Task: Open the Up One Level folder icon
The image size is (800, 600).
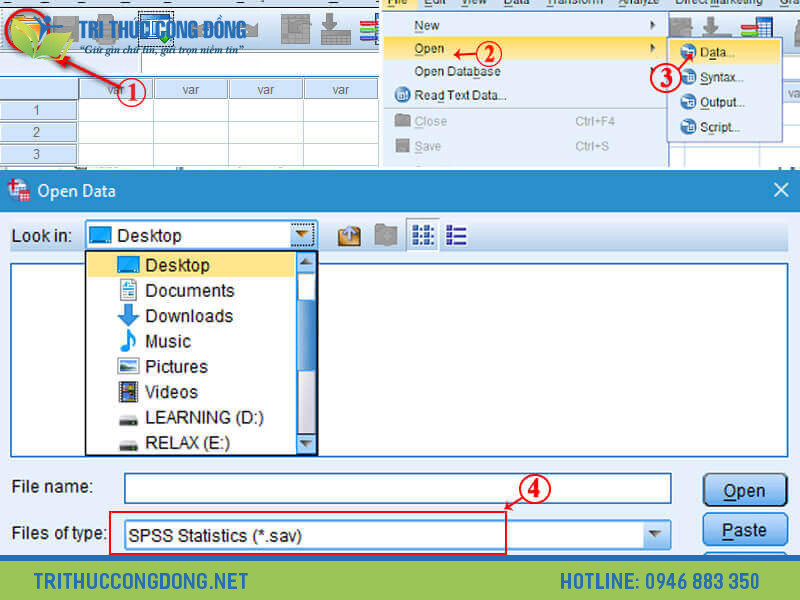Action: click(349, 236)
